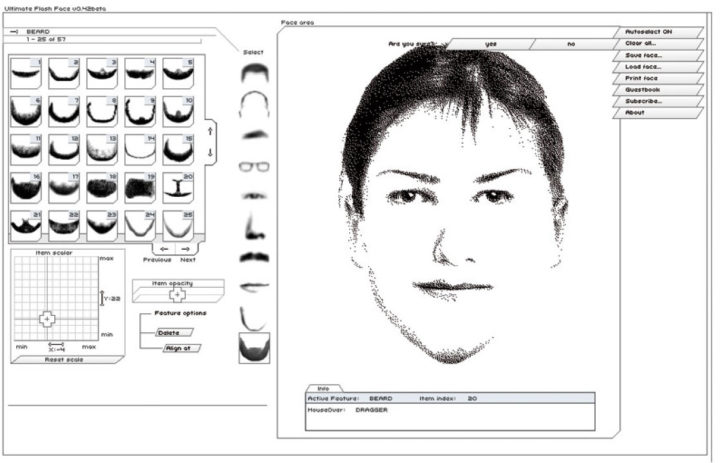Choose thin beard outline number 14
The height and width of the screenshot is (463, 720).
click(x=140, y=149)
